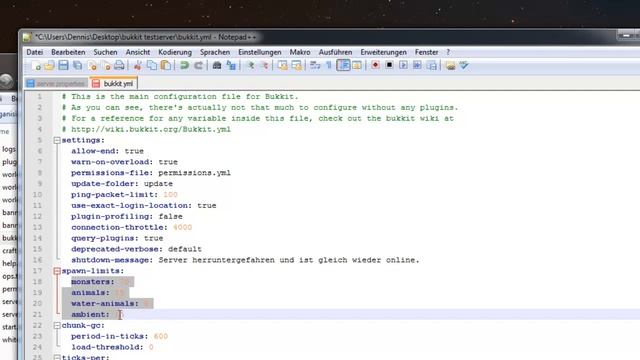Place cursor in line 'allow-end: true'
The width and height of the screenshot is (640, 360).
[x=107, y=151]
